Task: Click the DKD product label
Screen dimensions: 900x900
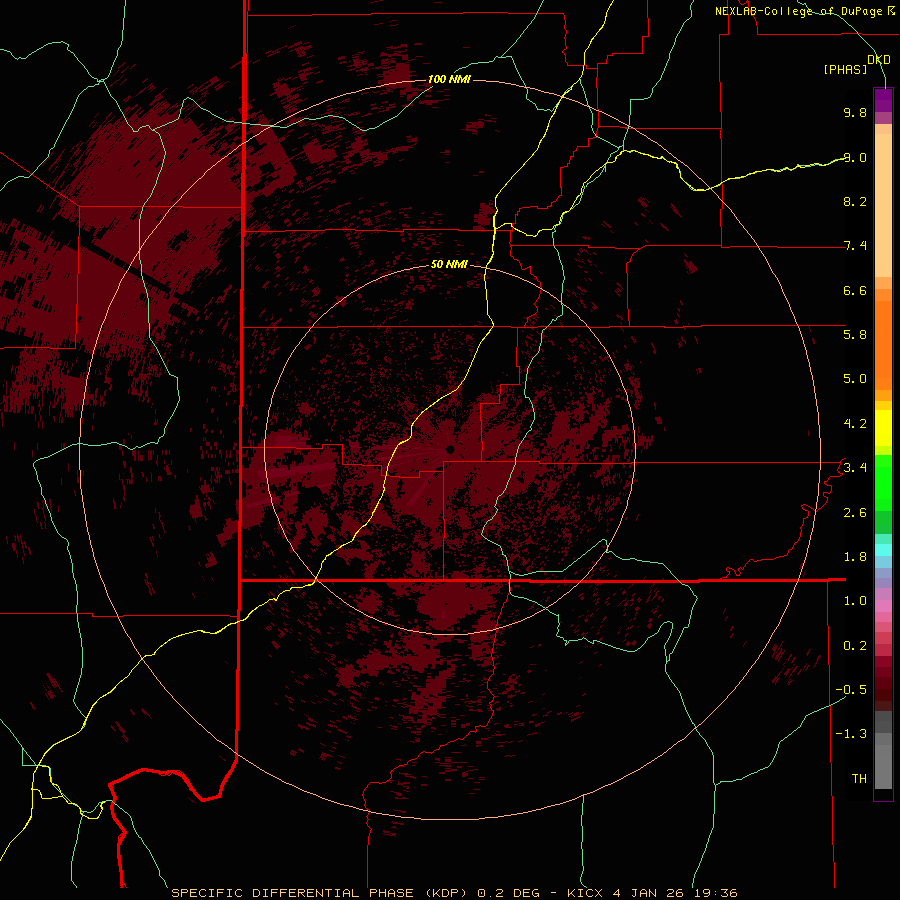Action: [x=879, y=60]
